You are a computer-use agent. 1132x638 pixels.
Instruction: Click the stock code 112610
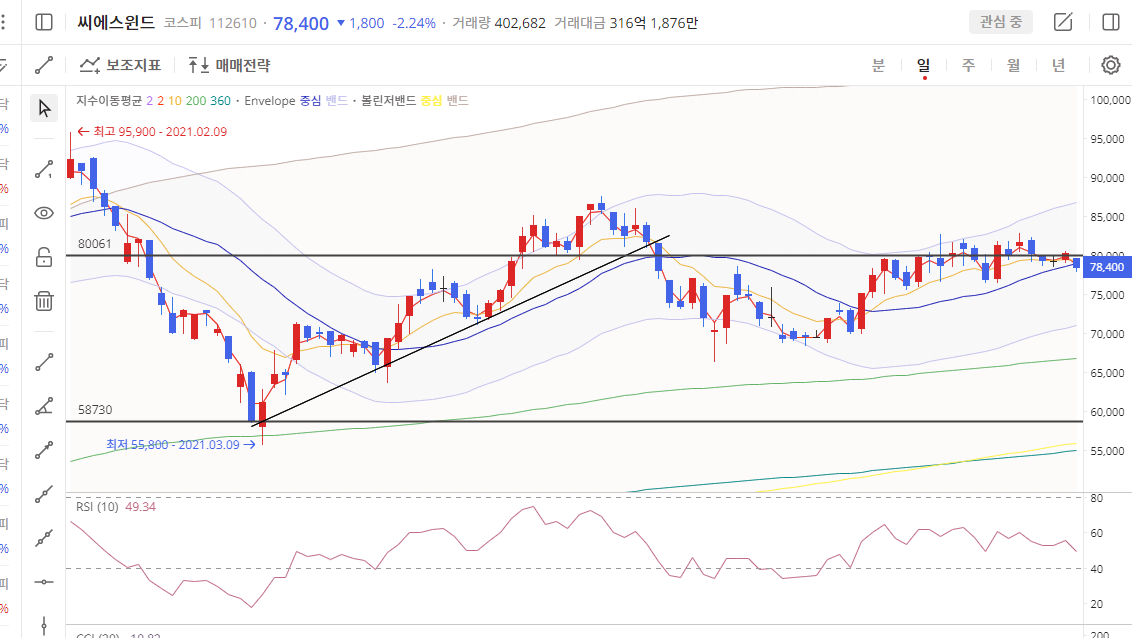232,23
